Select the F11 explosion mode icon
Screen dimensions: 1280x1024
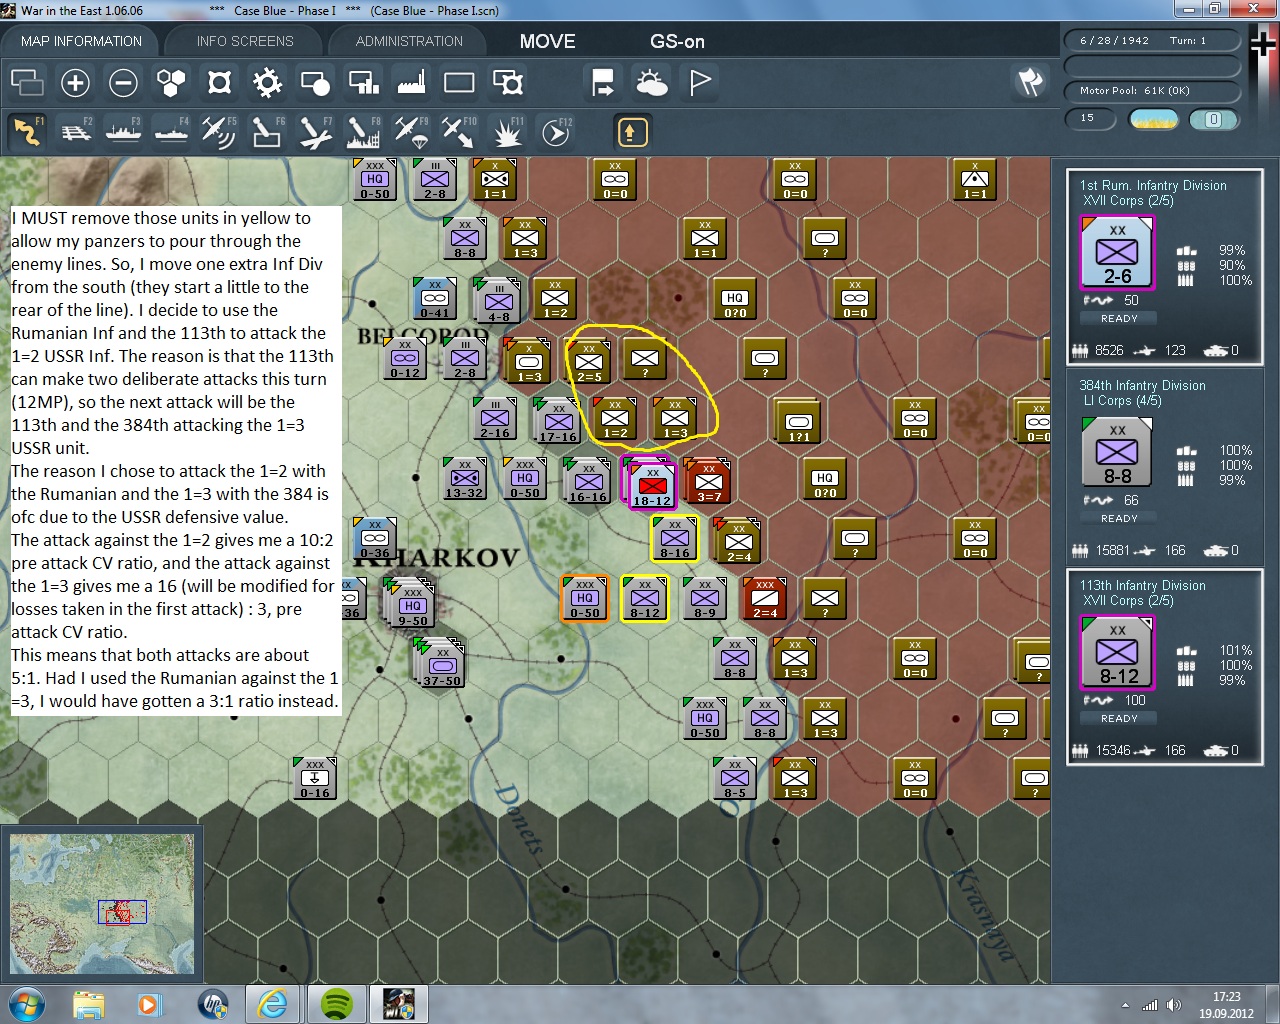[507, 132]
